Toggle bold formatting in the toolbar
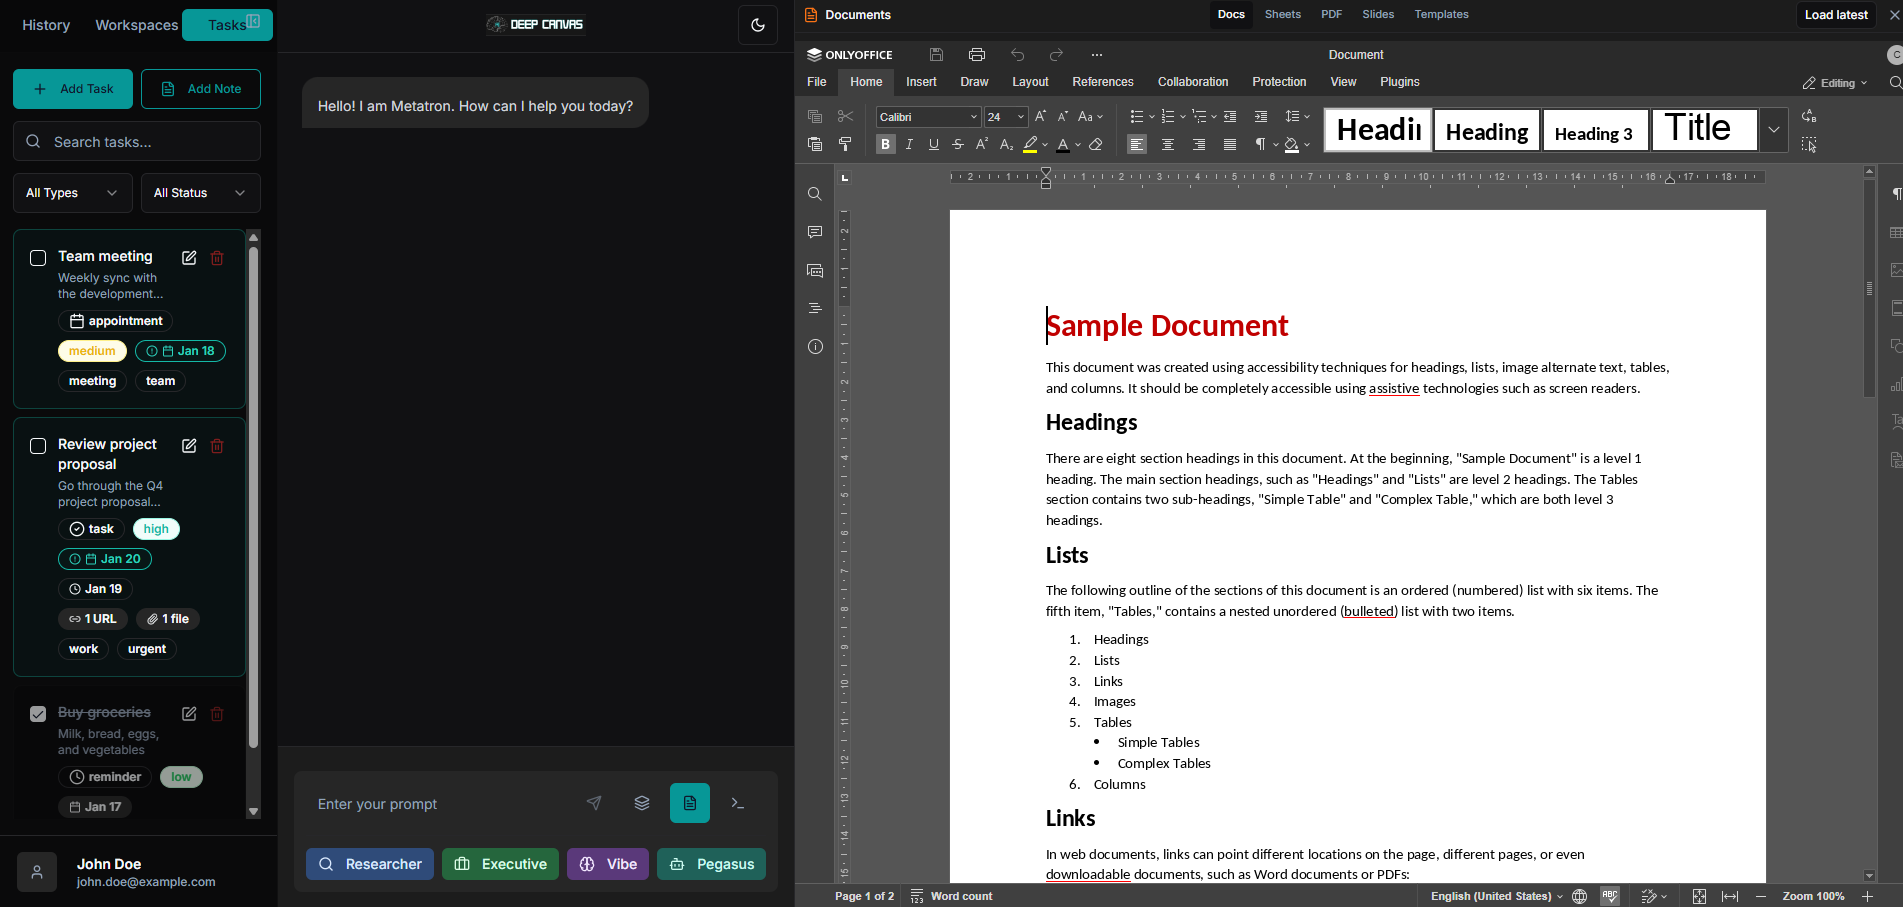Viewport: 1903px width, 907px height. [885, 144]
